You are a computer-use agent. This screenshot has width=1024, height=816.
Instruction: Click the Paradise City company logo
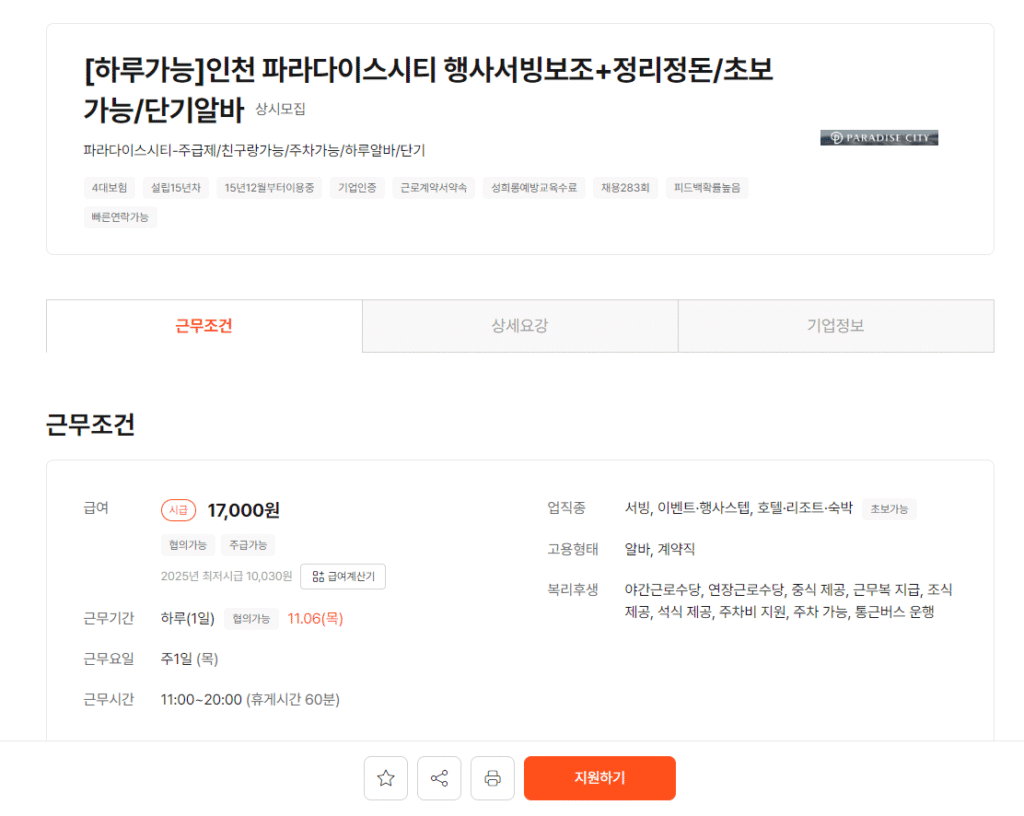click(x=879, y=137)
